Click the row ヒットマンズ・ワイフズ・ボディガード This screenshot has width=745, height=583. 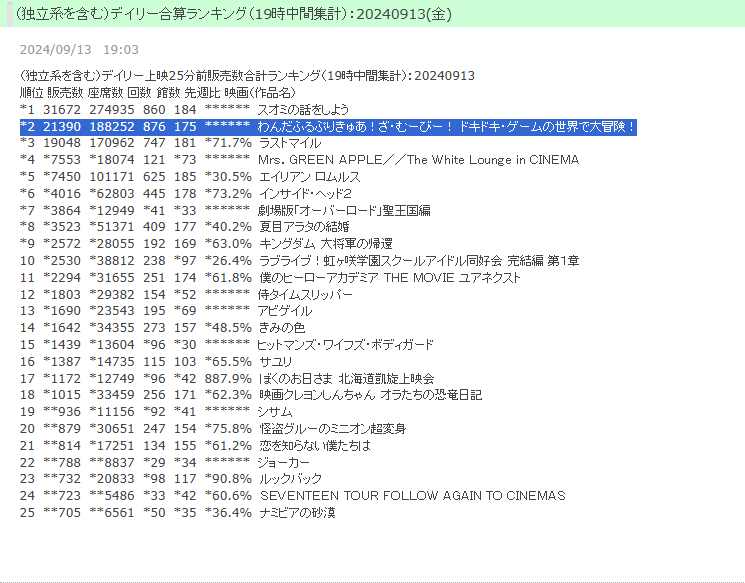pyautogui.click(x=227, y=344)
